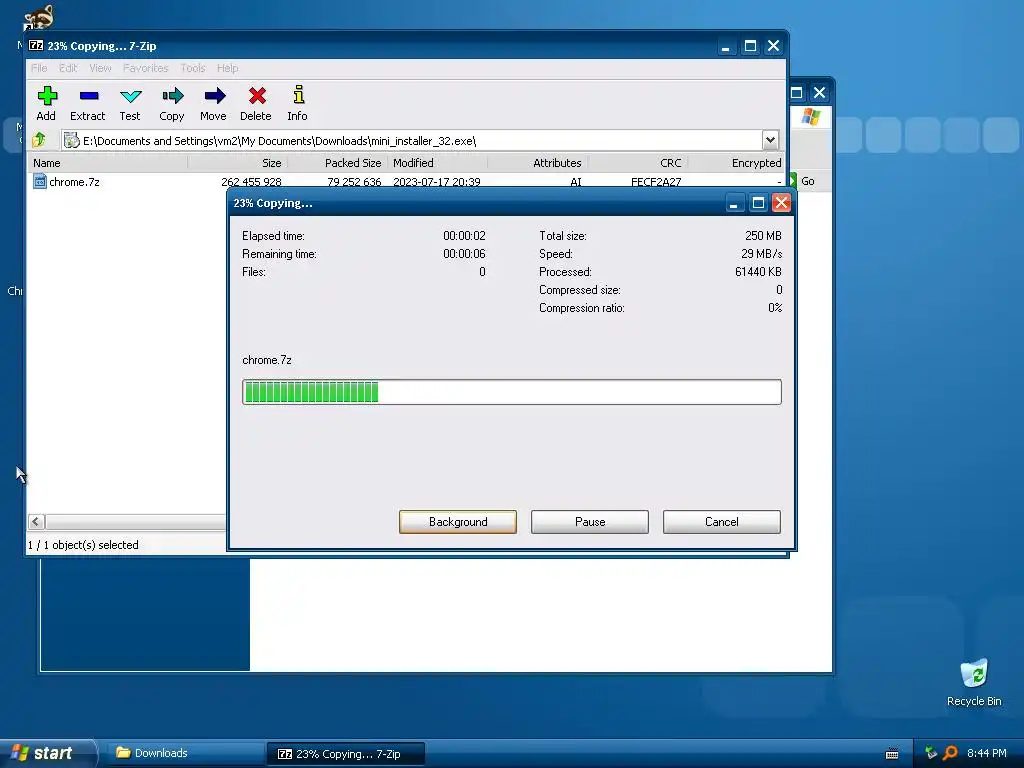Sort by the Encrypted column header
This screenshot has width=1024, height=768.
736,163
